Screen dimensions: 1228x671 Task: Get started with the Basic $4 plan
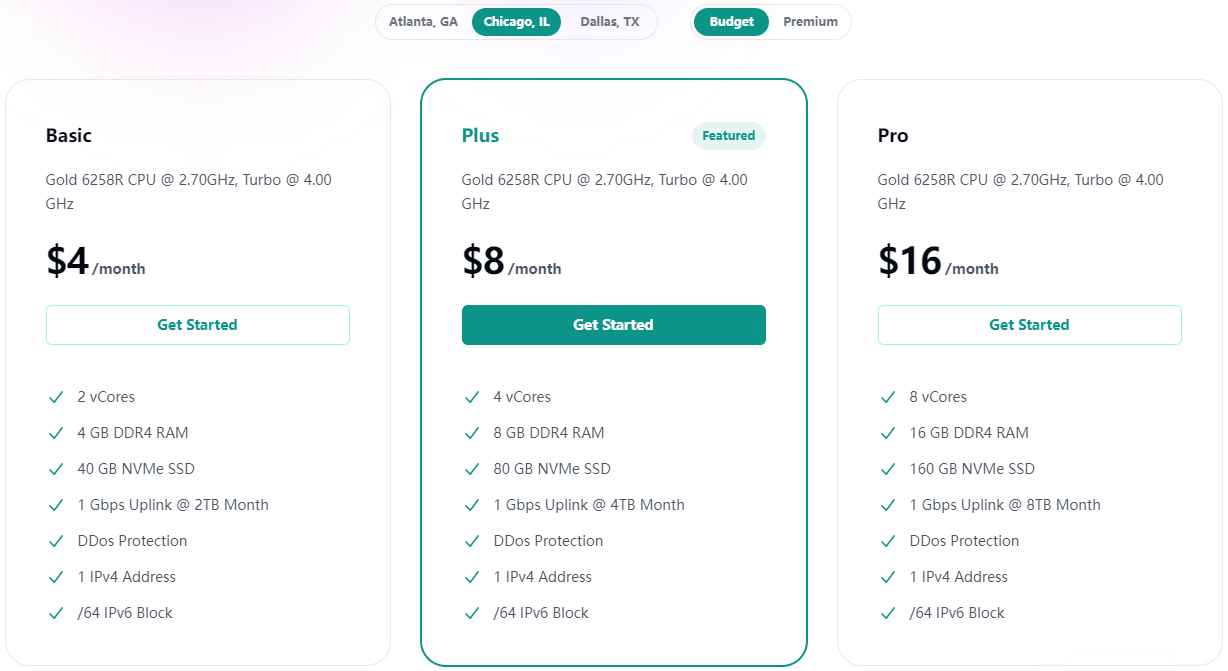[x=198, y=325]
